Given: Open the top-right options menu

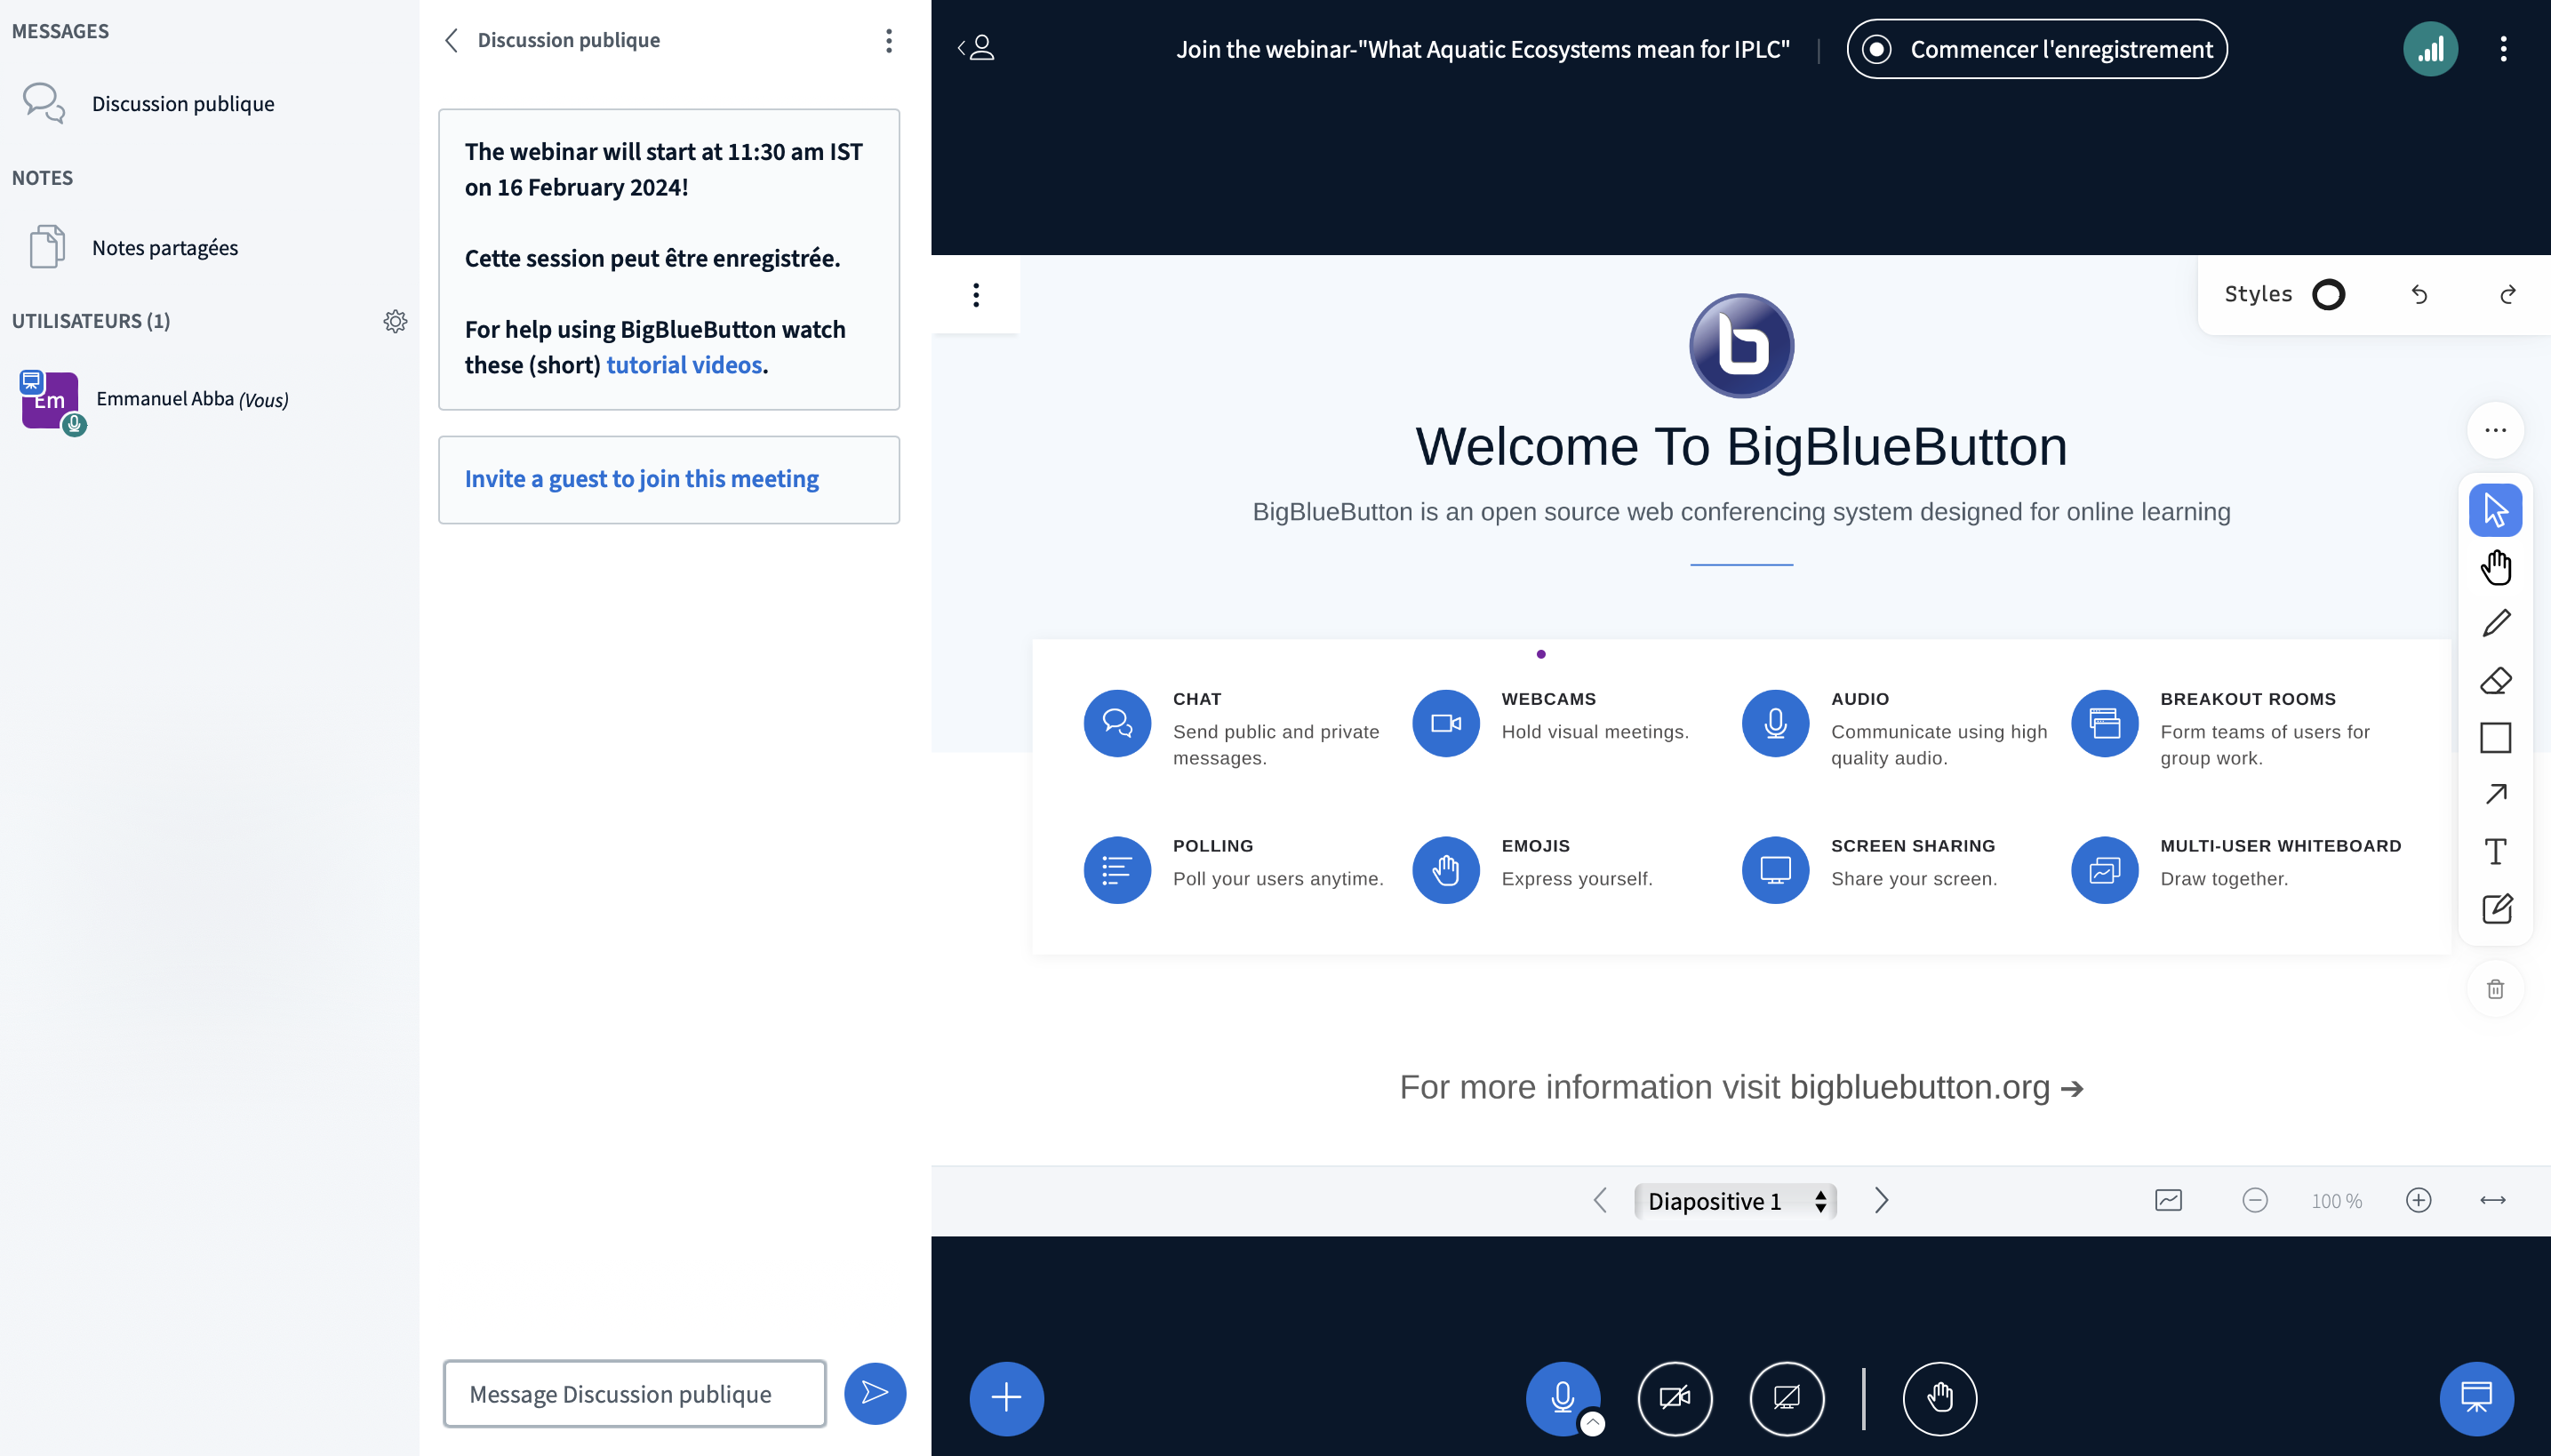Looking at the screenshot, I should tap(2503, 49).
